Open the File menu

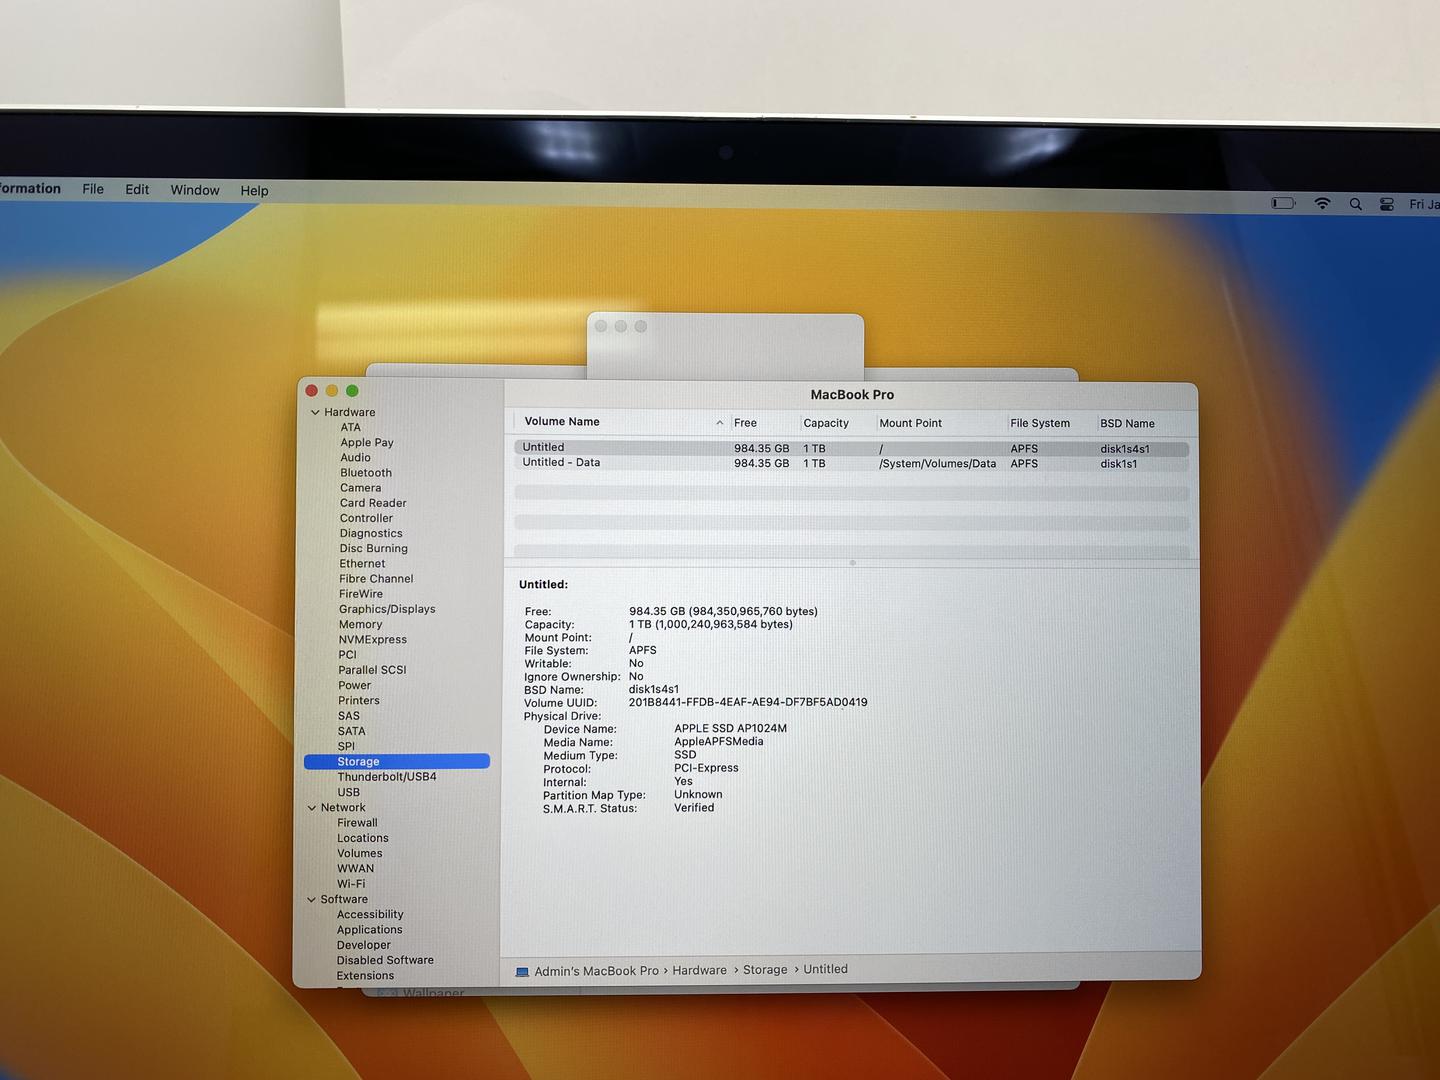pos(93,189)
